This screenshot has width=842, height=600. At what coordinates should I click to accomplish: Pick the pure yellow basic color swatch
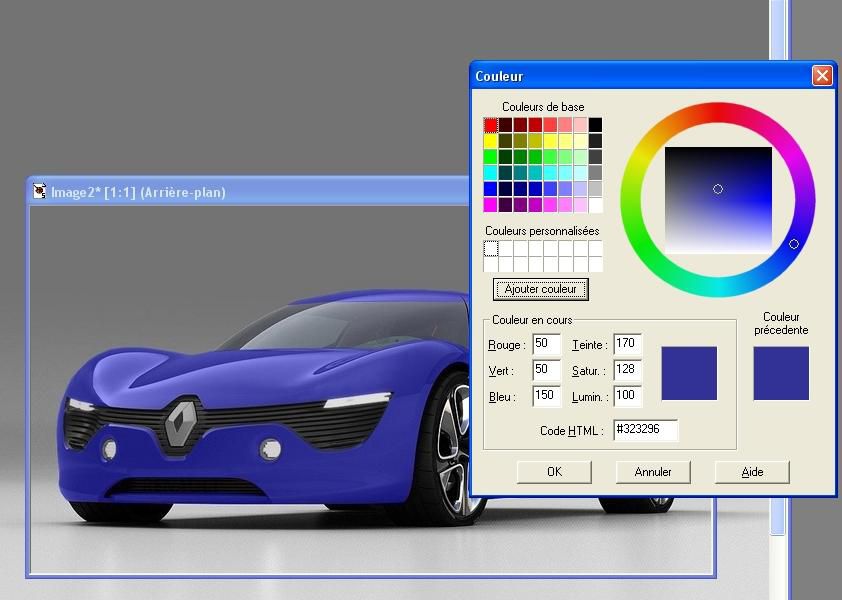pyautogui.click(x=491, y=141)
